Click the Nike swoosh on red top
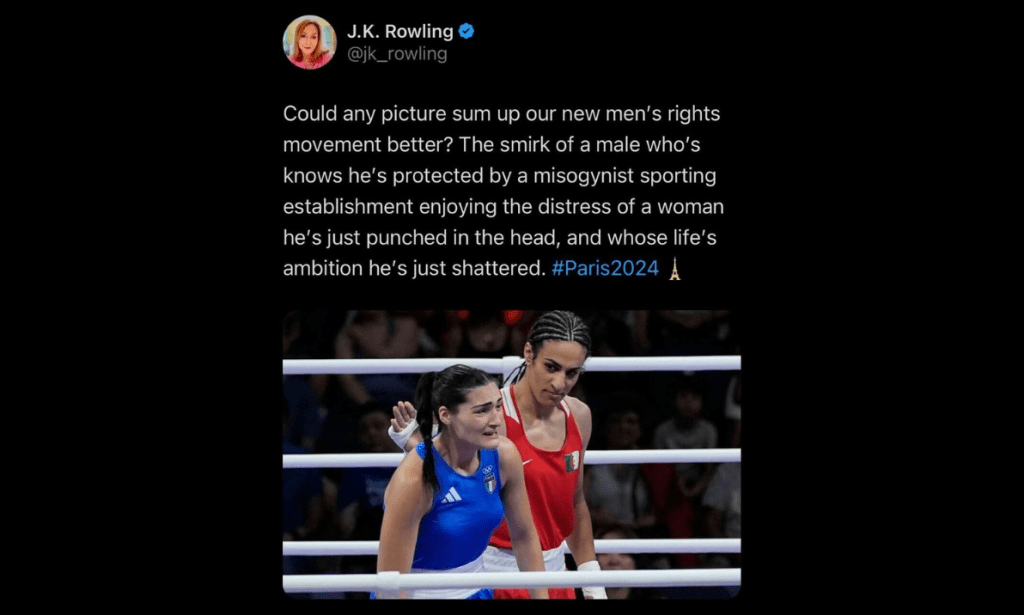This screenshot has height=615, width=1024. click(x=526, y=463)
